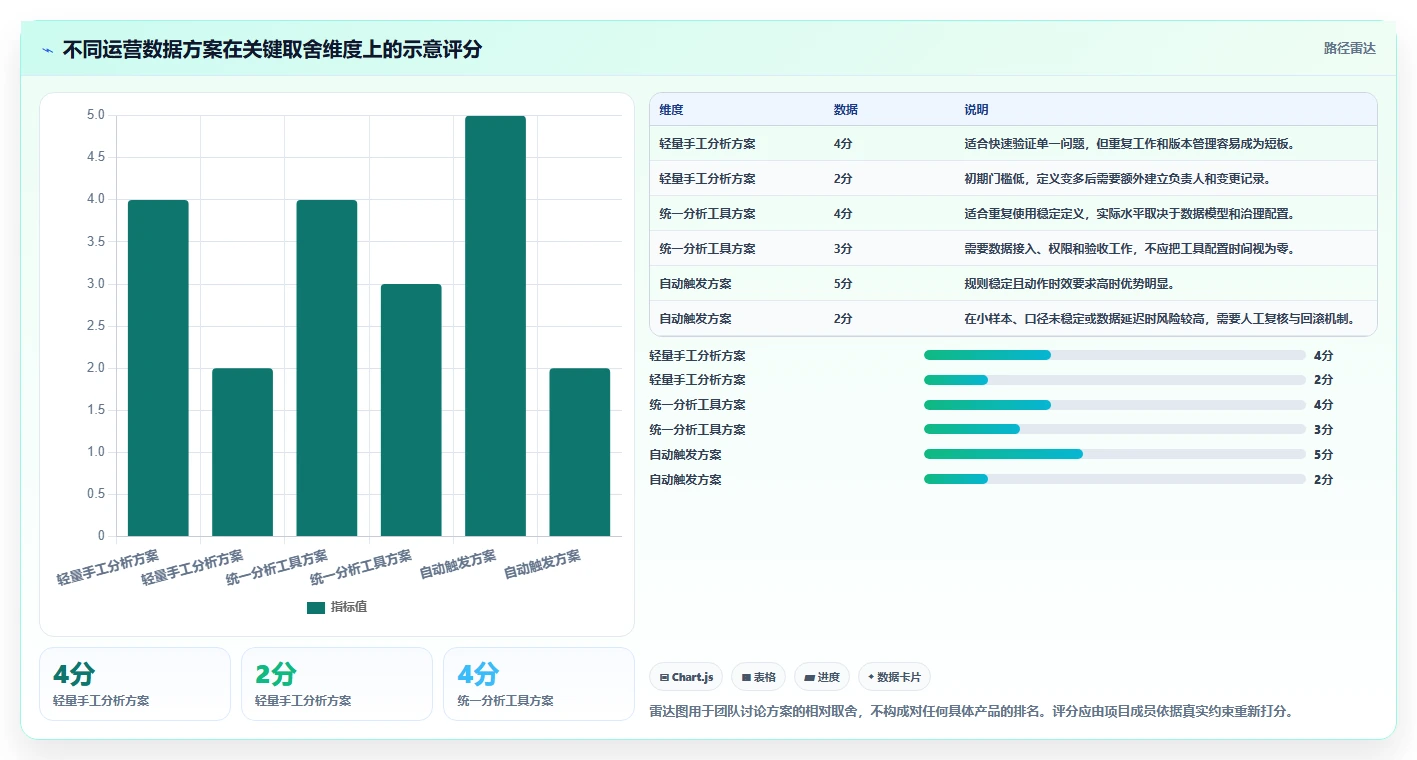This screenshot has height=760, width=1417.
Task: Click the 统一分析工具方案 chart bar at value 4.0
Action: coord(327,368)
